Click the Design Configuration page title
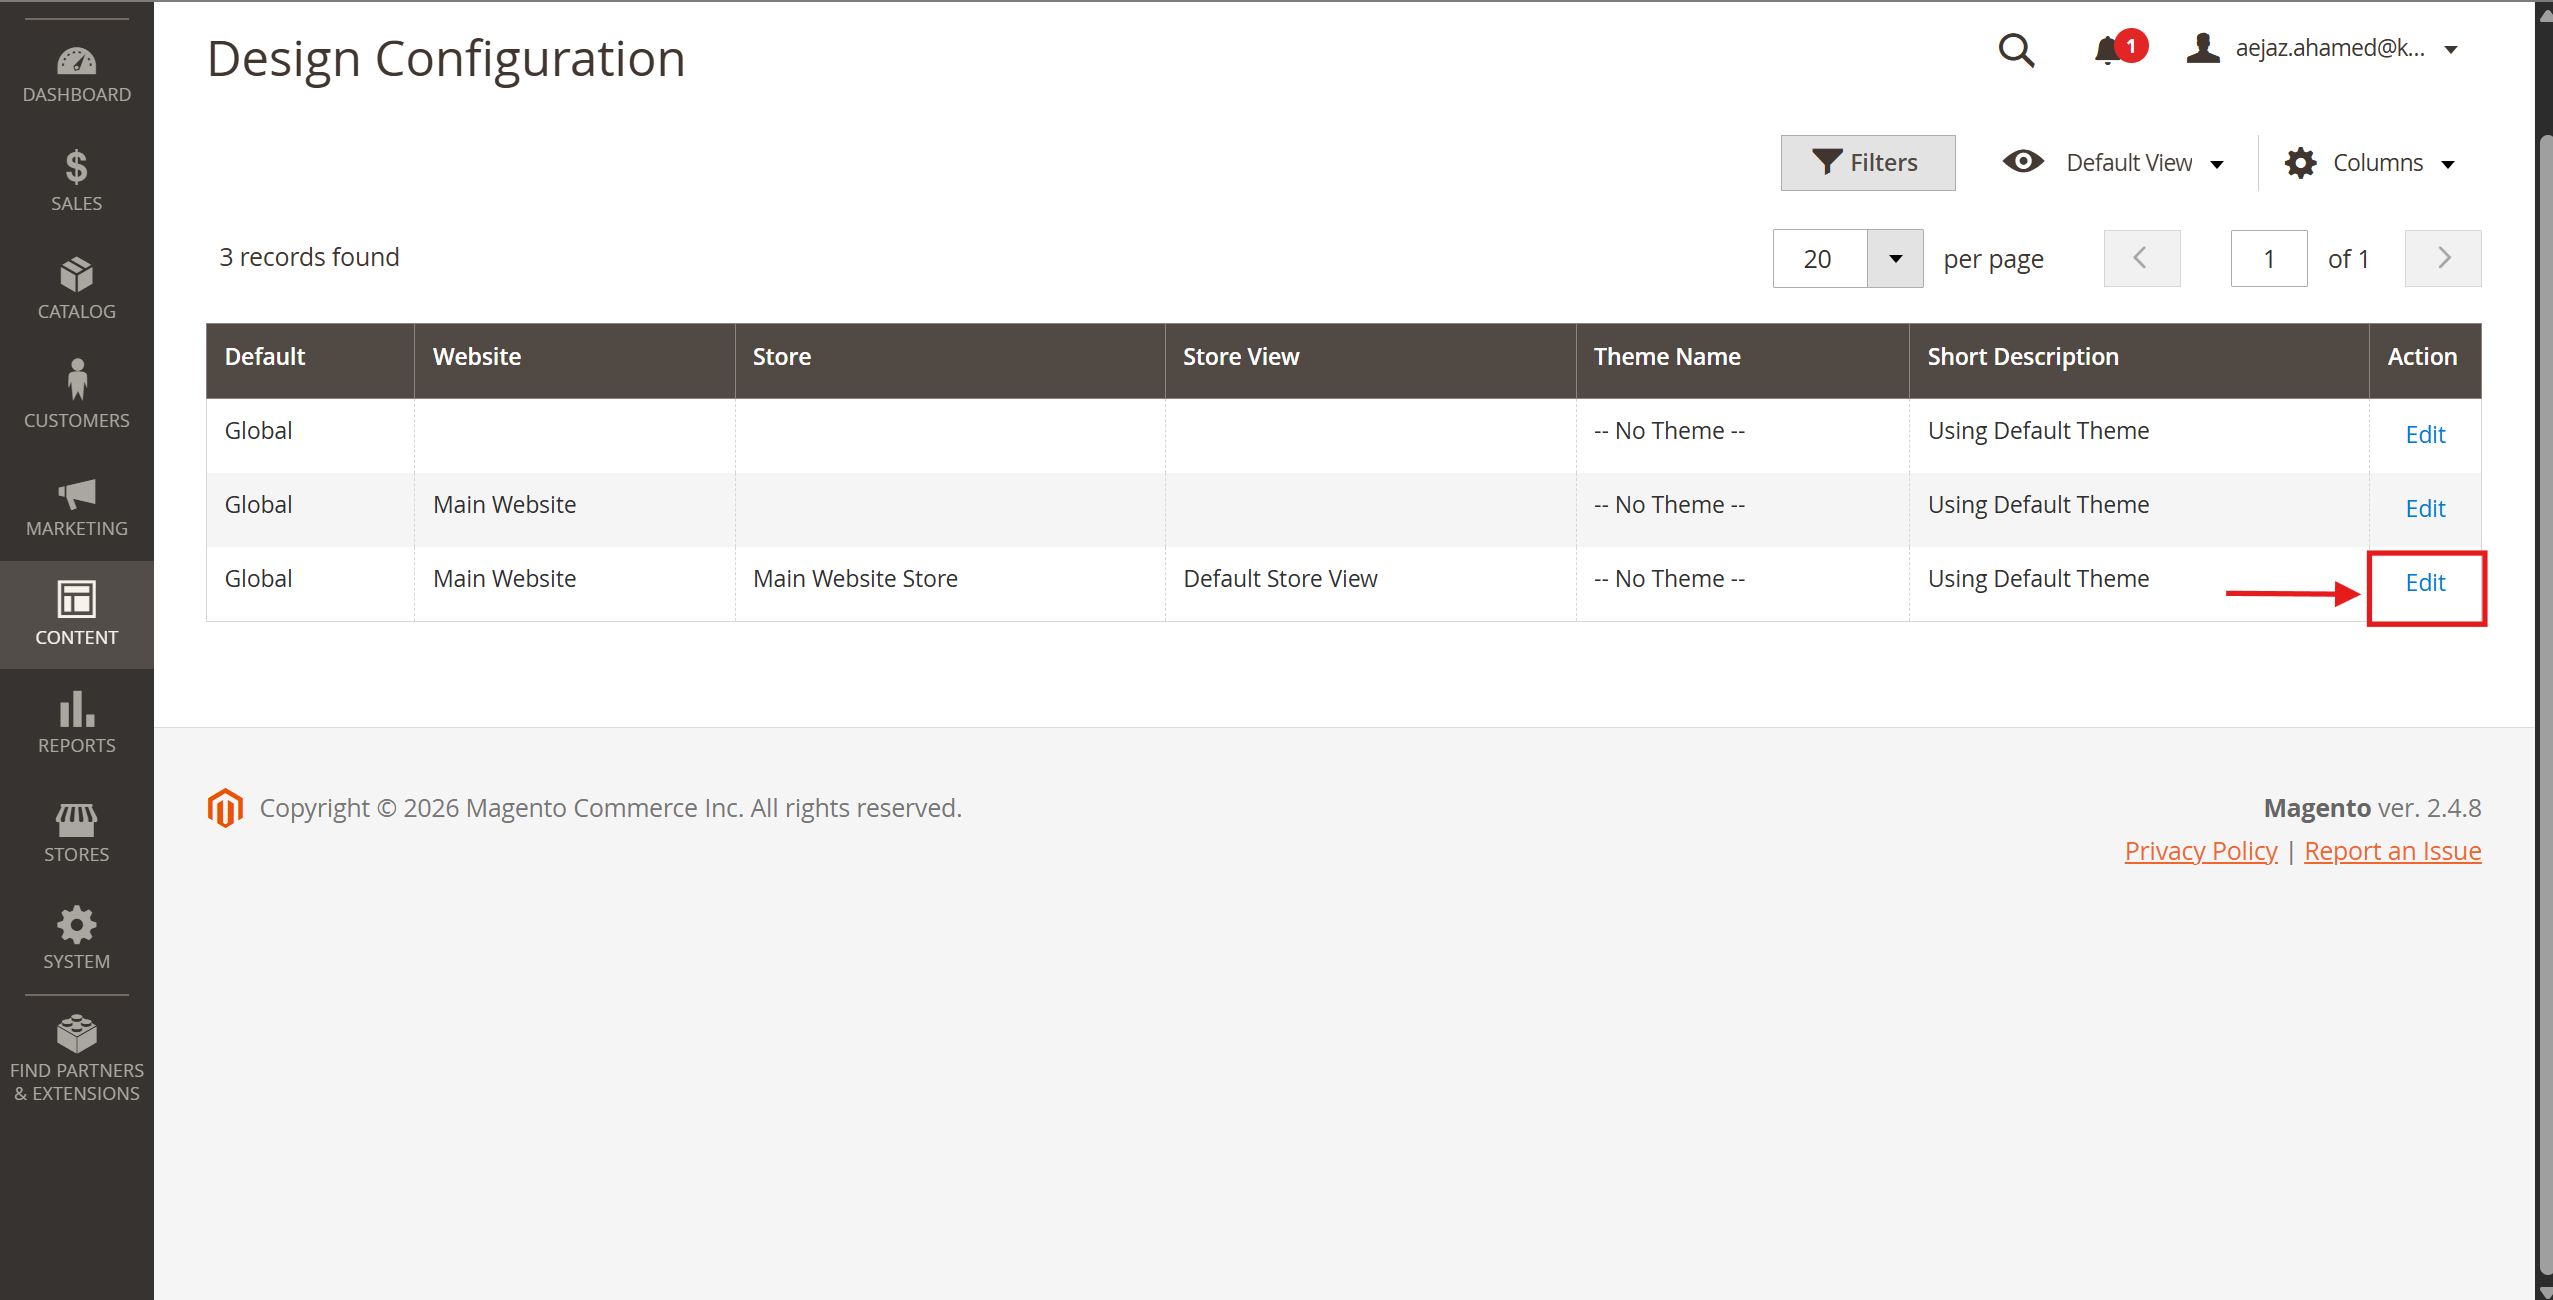This screenshot has width=2553, height=1300. pyautogui.click(x=446, y=58)
